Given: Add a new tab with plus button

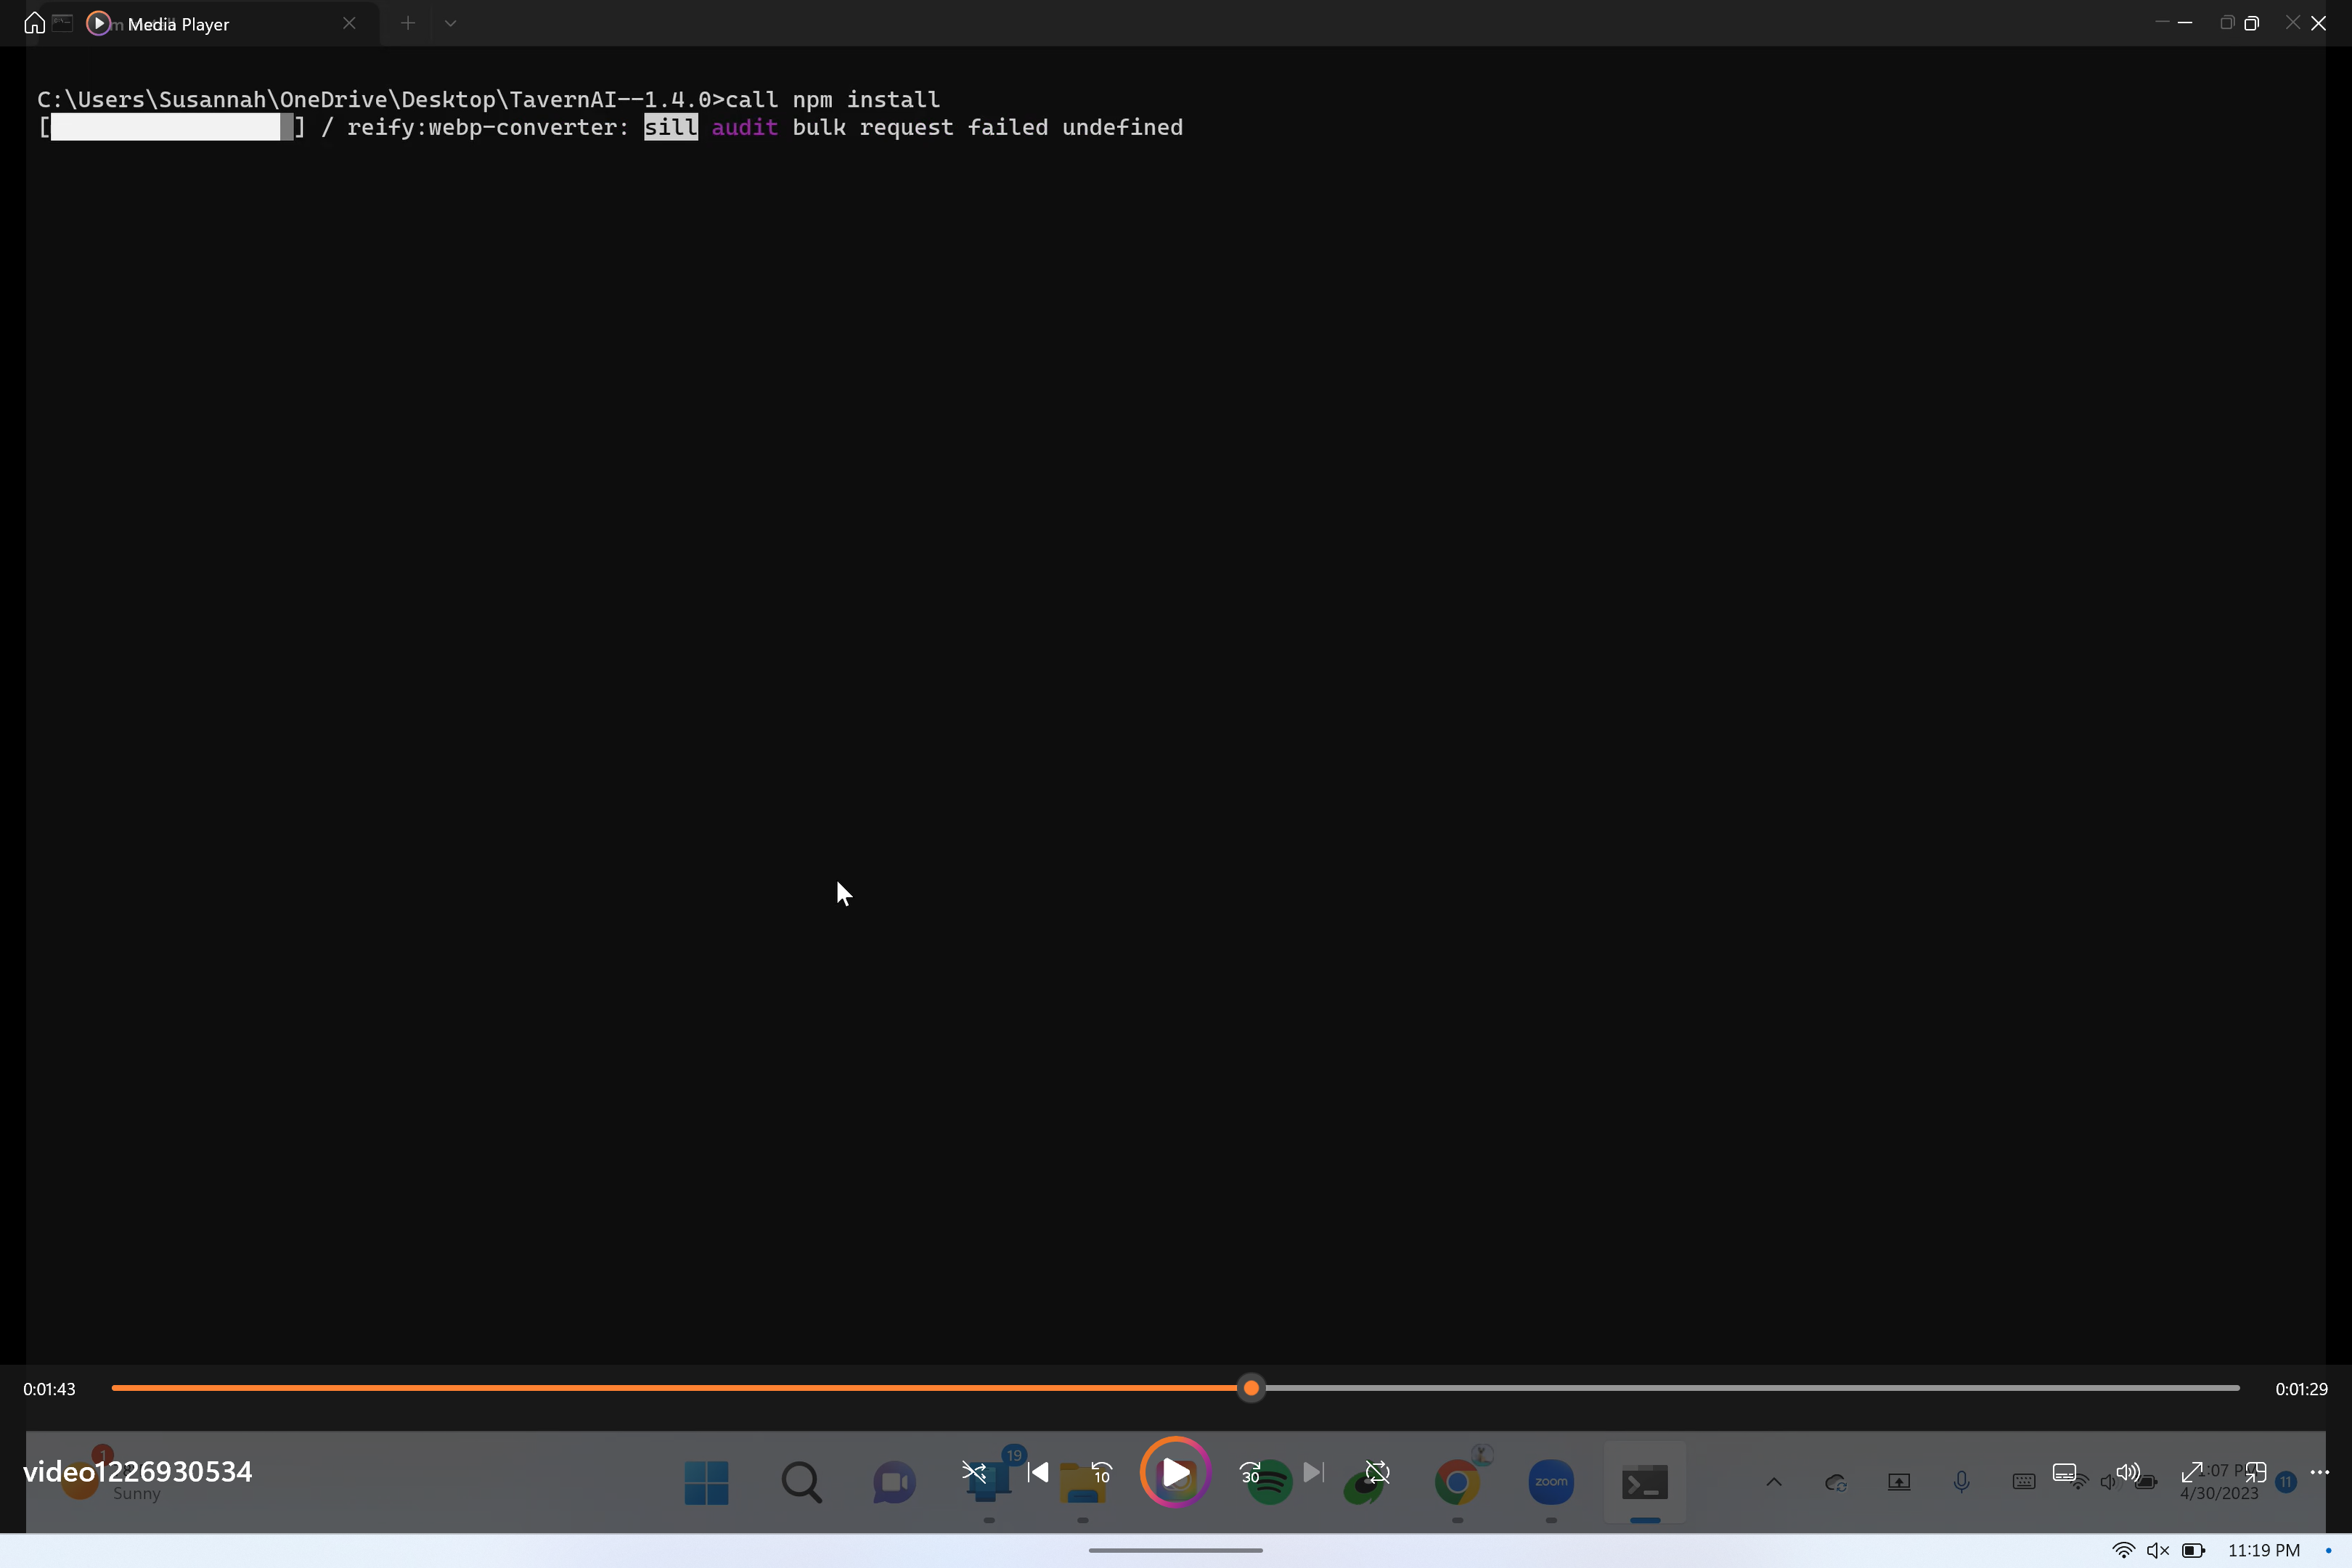Looking at the screenshot, I should click(407, 23).
